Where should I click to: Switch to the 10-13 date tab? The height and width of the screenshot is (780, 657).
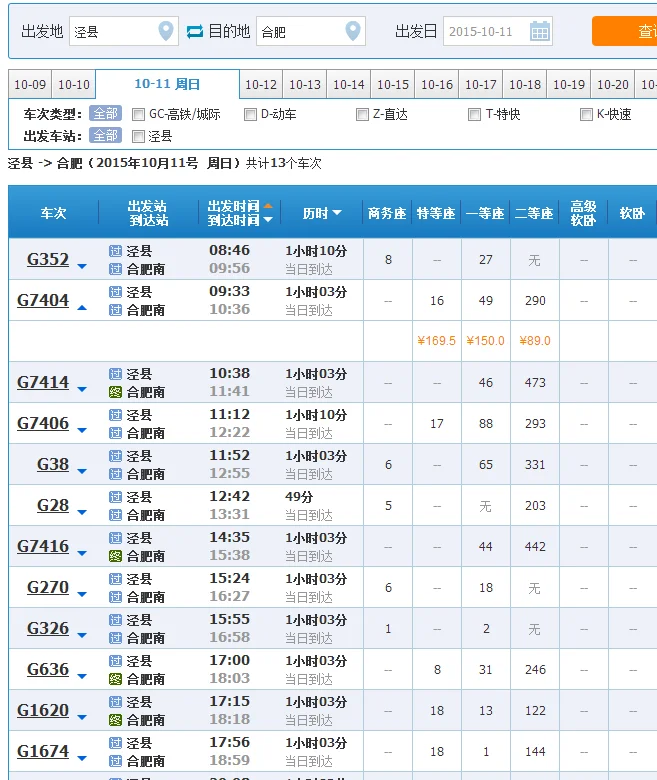pos(305,84)
